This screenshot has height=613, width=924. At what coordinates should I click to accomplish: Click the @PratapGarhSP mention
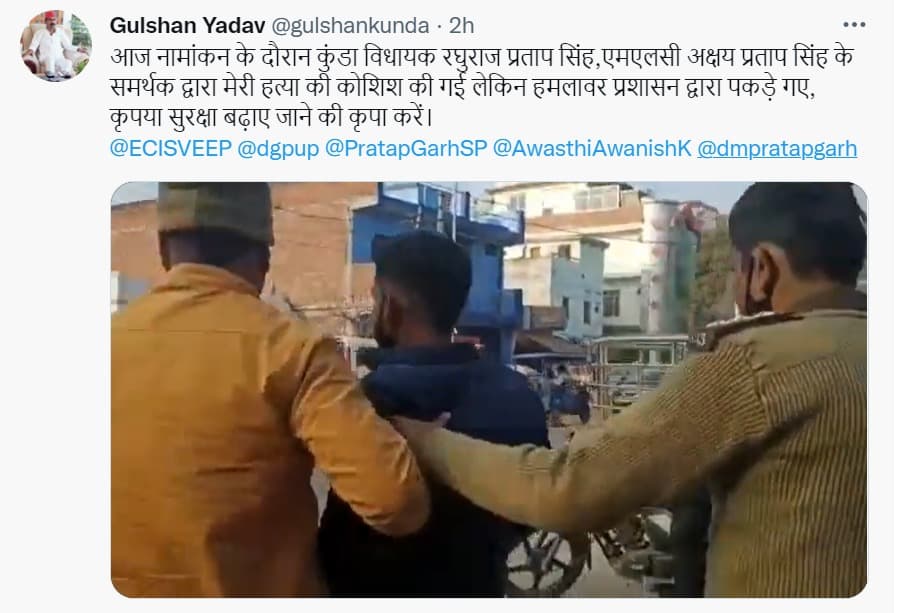click(x=405, y=149)
